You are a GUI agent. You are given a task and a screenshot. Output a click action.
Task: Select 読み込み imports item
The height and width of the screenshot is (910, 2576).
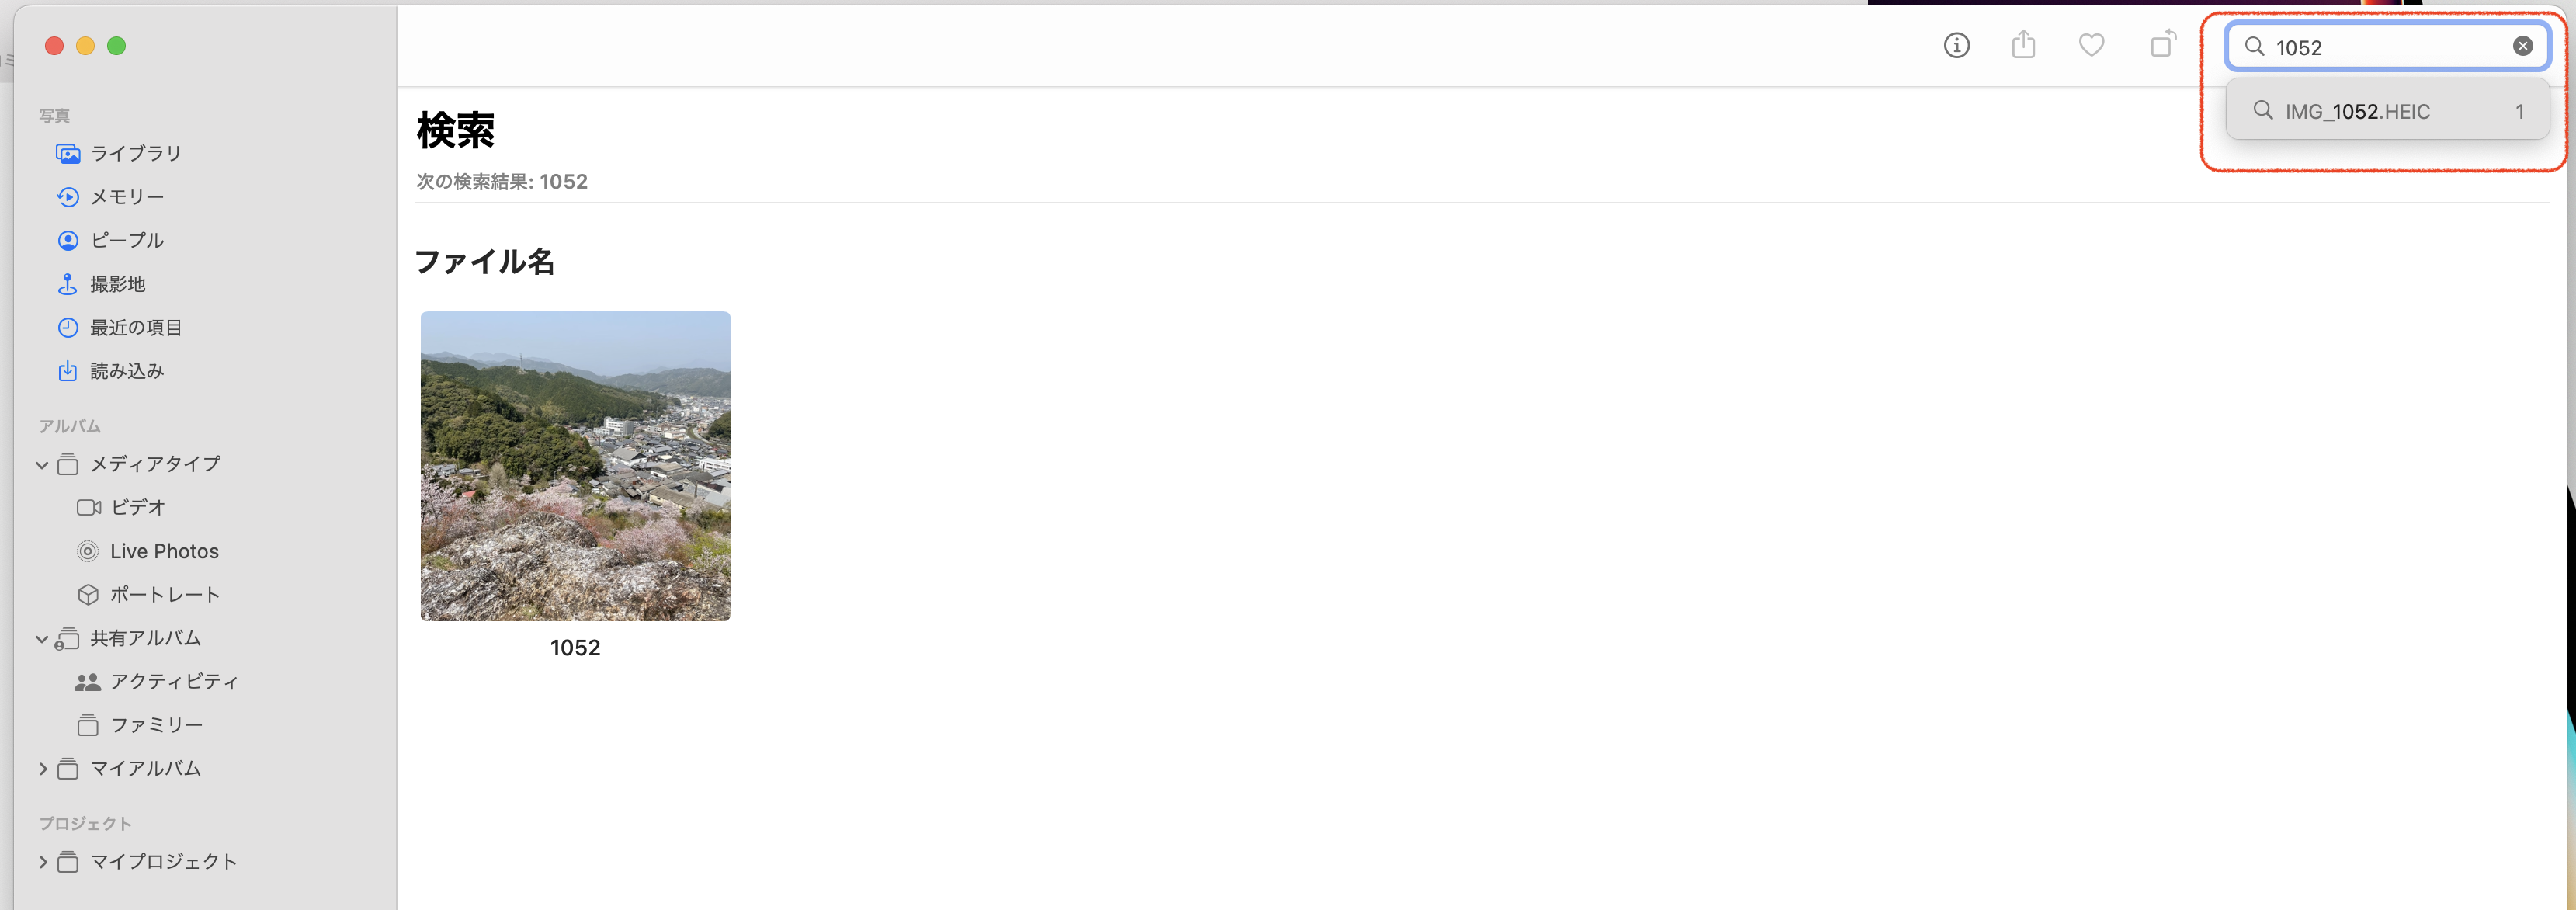point(127,371)
